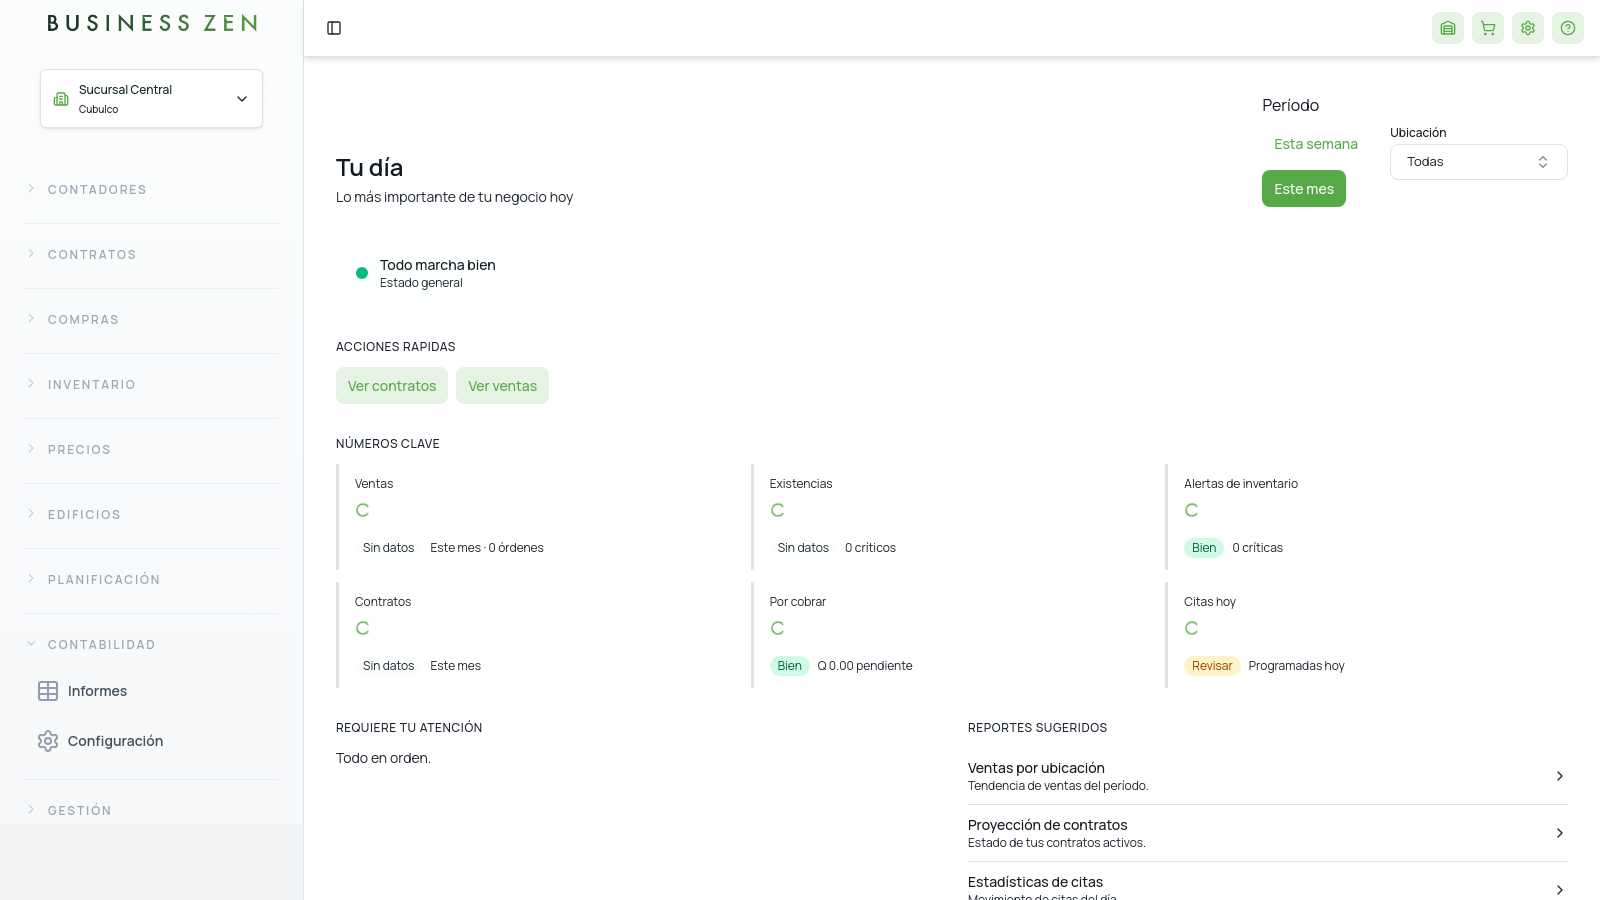Open the Sucursal Central branch selector
1600x900 pixels.
[x=151, y=99]
